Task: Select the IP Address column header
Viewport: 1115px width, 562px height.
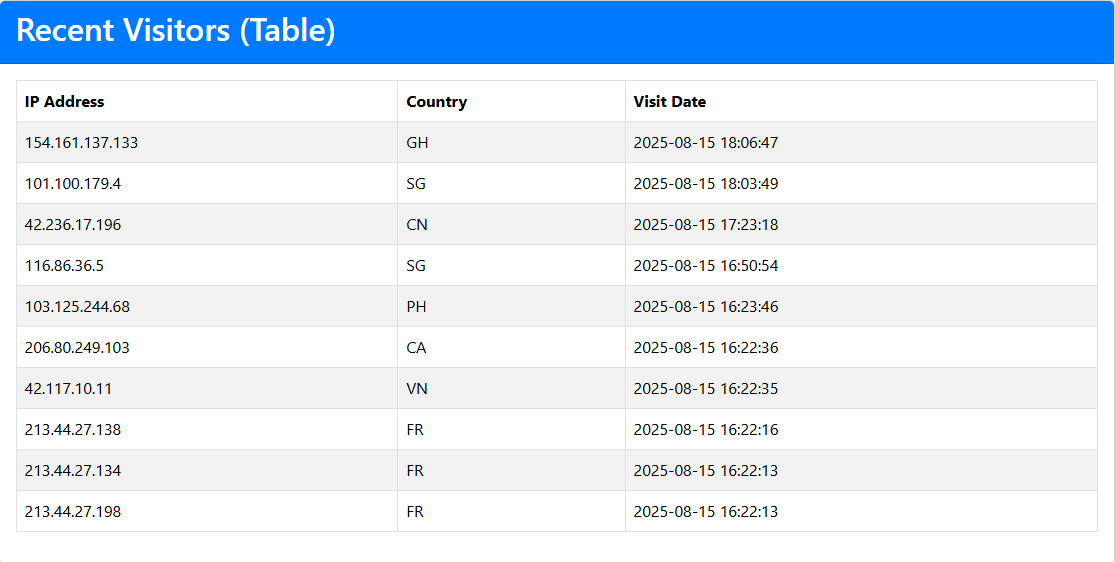Action: click(x=65, y=102)
